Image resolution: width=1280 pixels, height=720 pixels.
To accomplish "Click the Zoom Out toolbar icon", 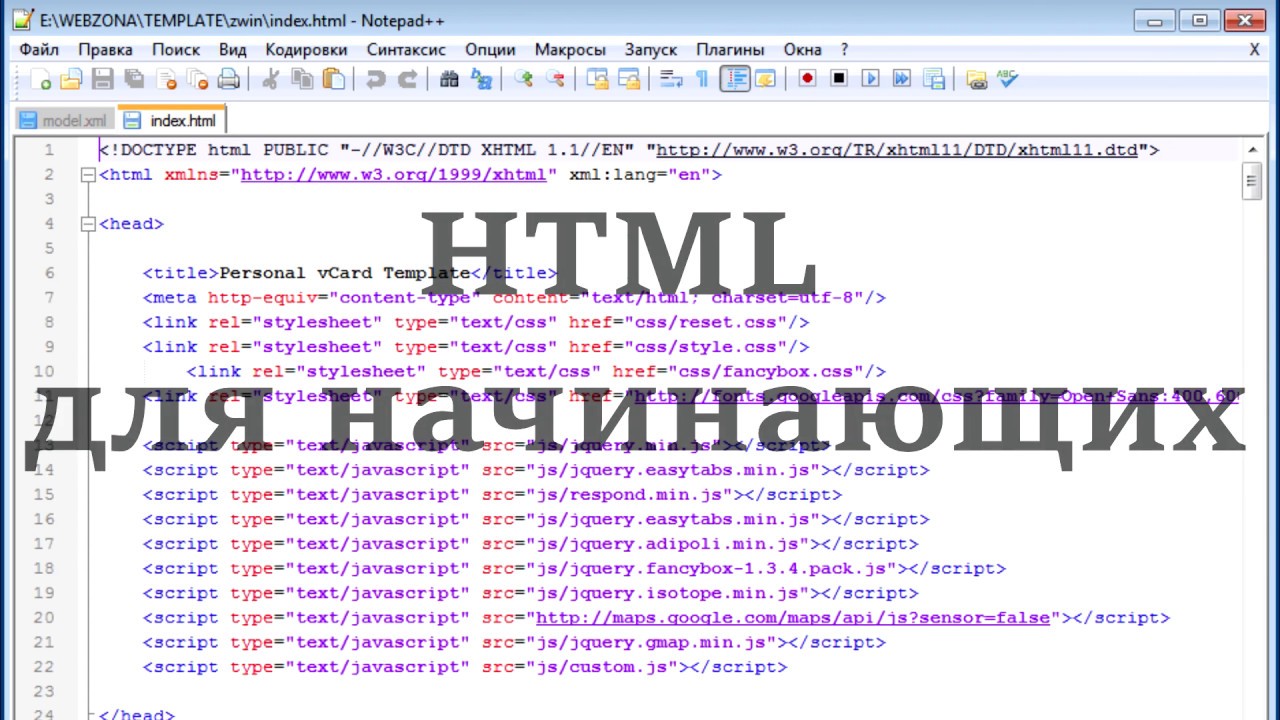I will [x=555, y=79].
